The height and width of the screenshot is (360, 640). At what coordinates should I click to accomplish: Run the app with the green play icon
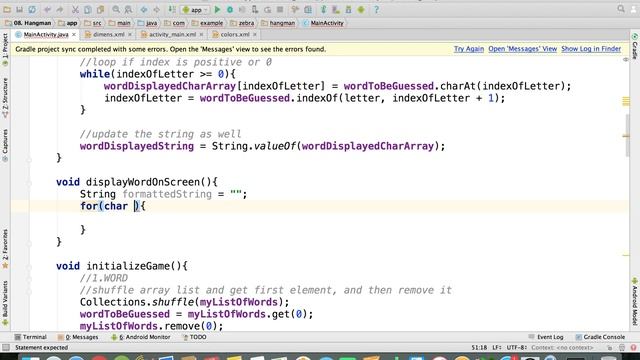click(x=217, y=9)
